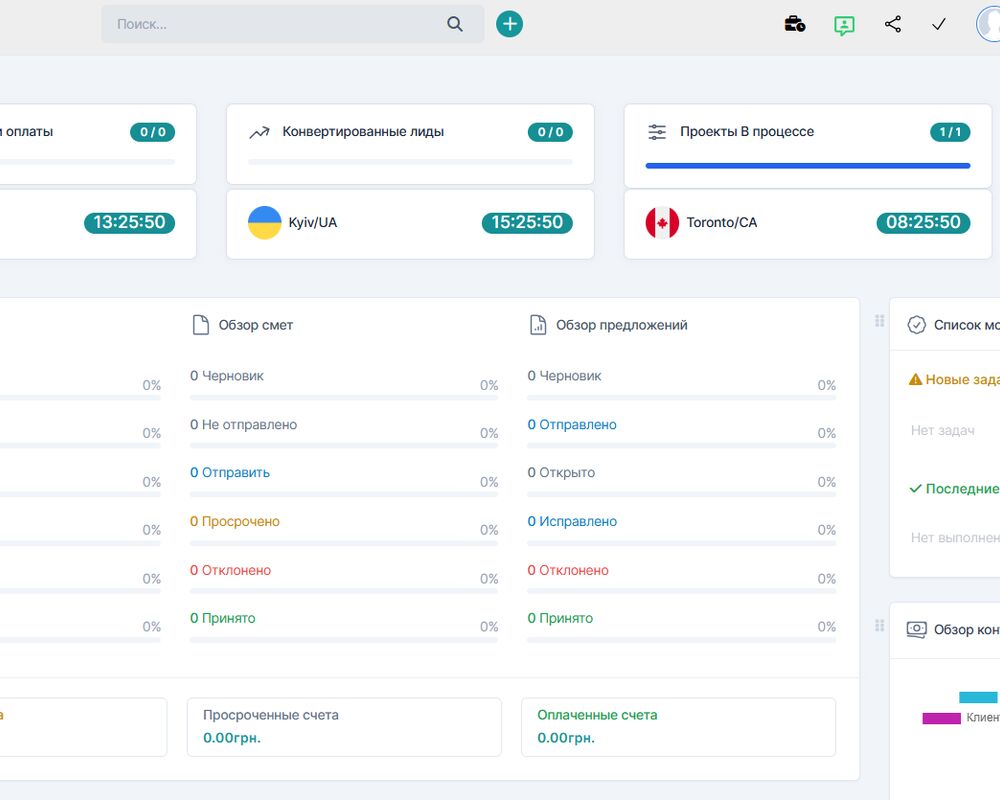Viewport: 1000px width, 800px height.
Task: Open the checkmark to-do icon in header
Action: tap(939, 23)
